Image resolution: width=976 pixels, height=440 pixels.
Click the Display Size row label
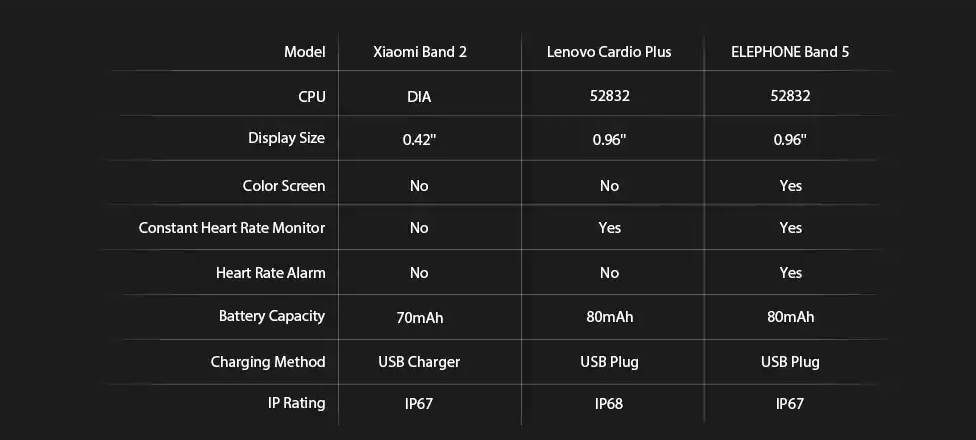[286, 138]
